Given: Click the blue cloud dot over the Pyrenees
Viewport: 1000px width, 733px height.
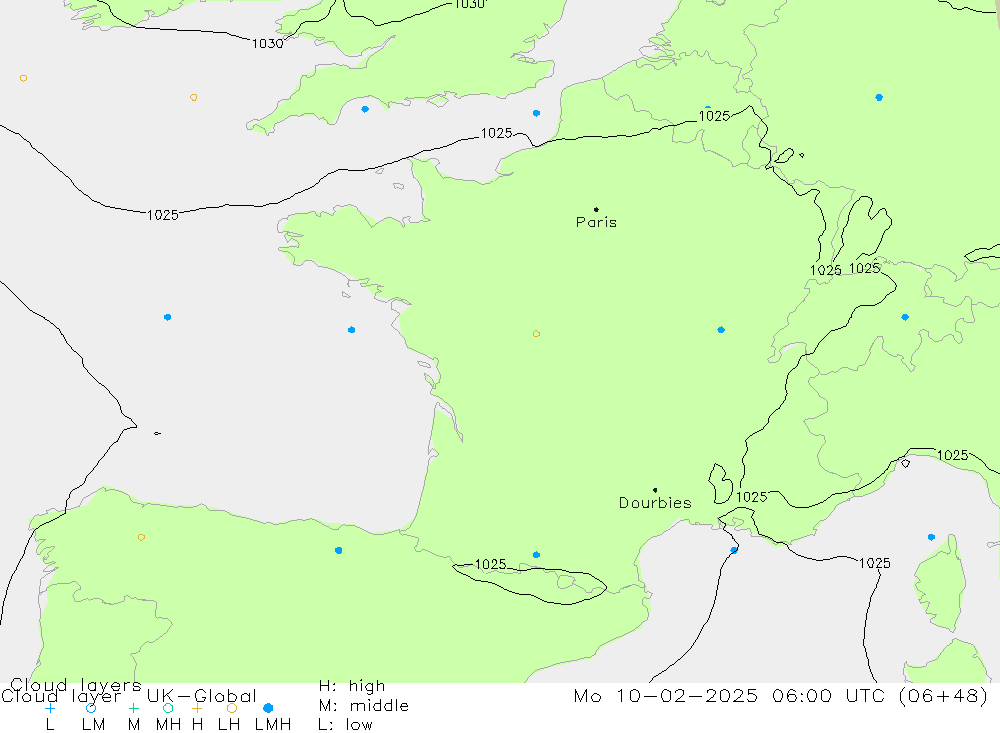Looking at the screenshot, I should 536,555.
